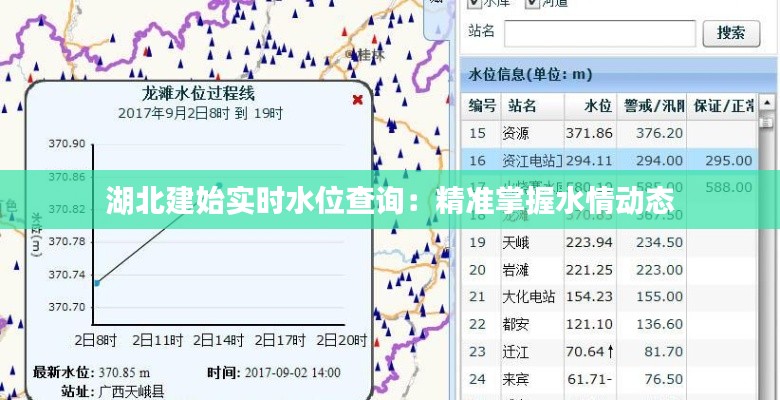The width and height of the screenshot is (780, 400).
Task: Click warning level value 76.50
Action: pyautogui.click(x=664, y=379)
